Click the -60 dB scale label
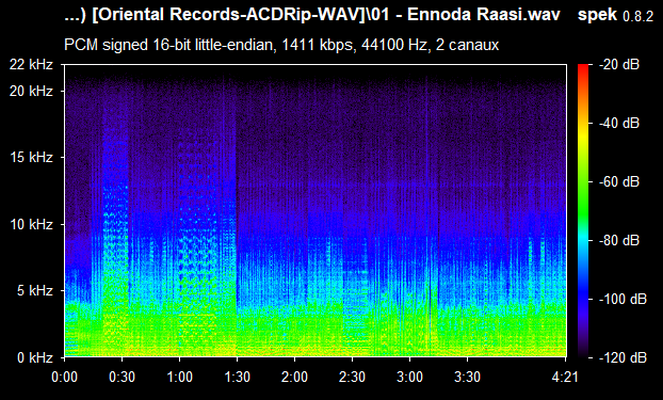Image resolution: width=663 pixels, height=400 pixels. coord(619,182)
